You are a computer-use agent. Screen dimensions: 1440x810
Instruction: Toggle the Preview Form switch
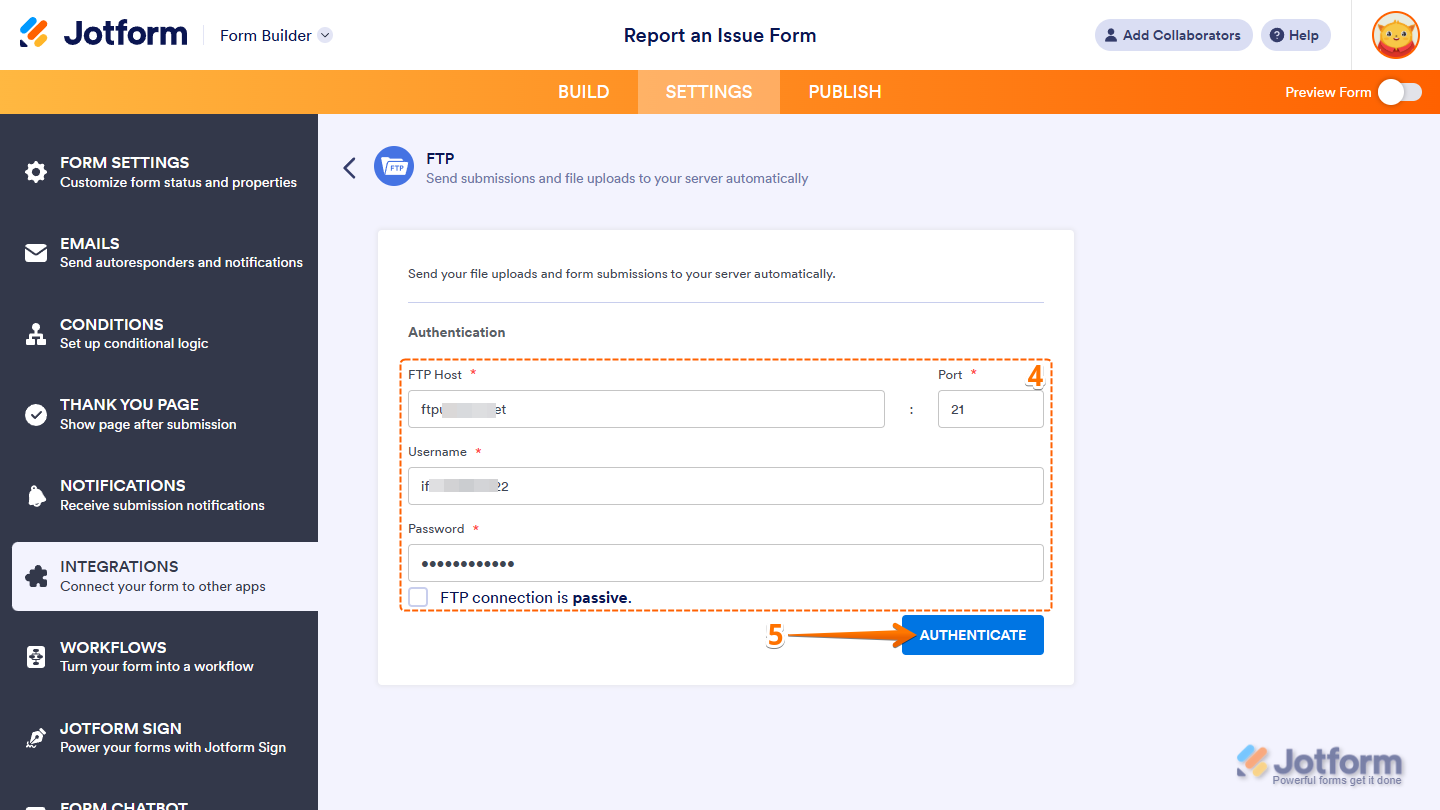coord(1399,91)
